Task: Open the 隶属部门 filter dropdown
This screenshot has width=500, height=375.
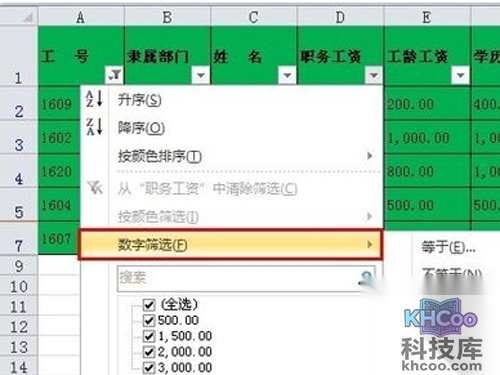Action: [x=201, y=75]
